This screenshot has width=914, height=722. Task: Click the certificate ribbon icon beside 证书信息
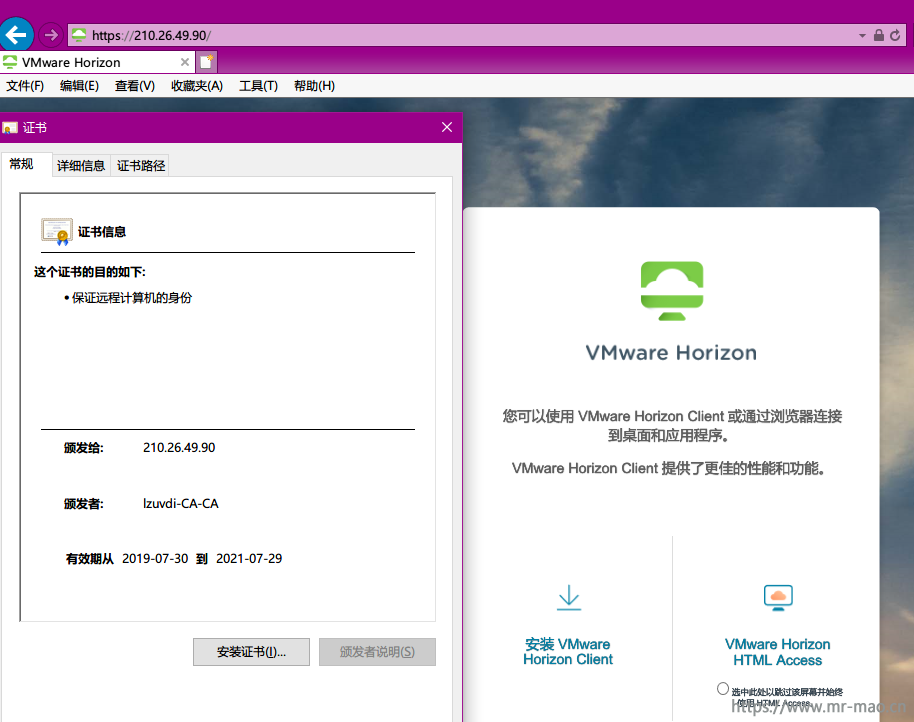[57, 231]
